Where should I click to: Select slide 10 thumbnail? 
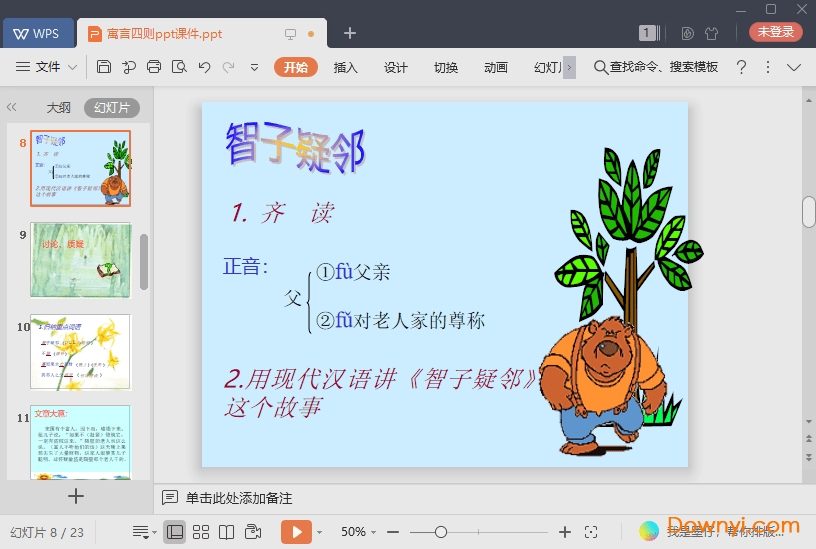click(80, 351)
